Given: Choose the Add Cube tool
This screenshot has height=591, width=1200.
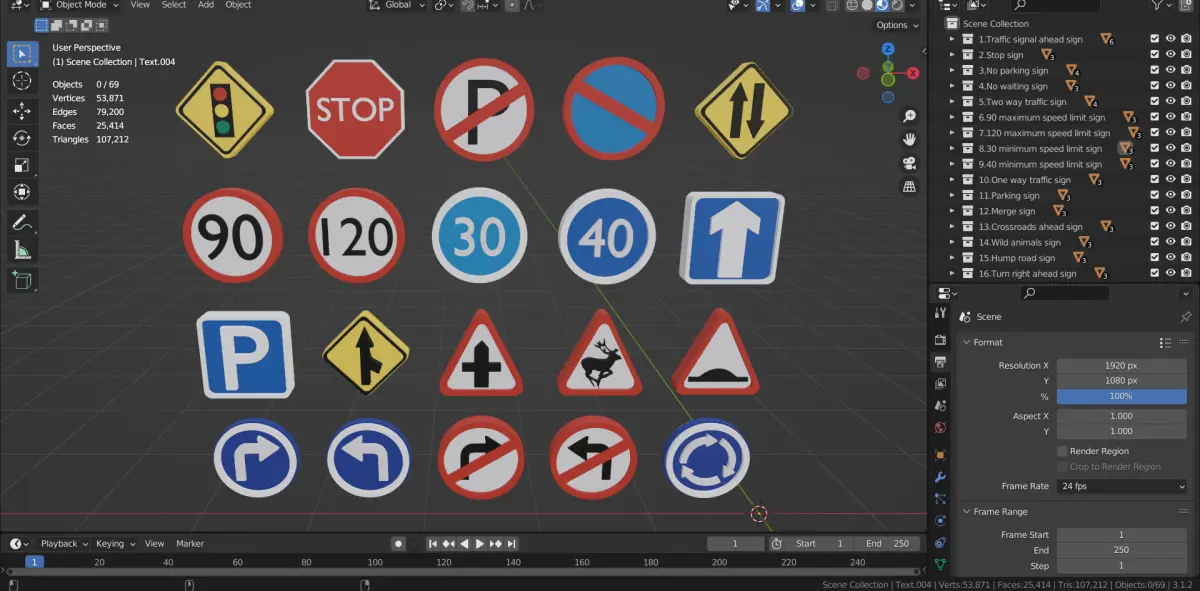Looking at the screenshot, I should click(x=22, y=280).
